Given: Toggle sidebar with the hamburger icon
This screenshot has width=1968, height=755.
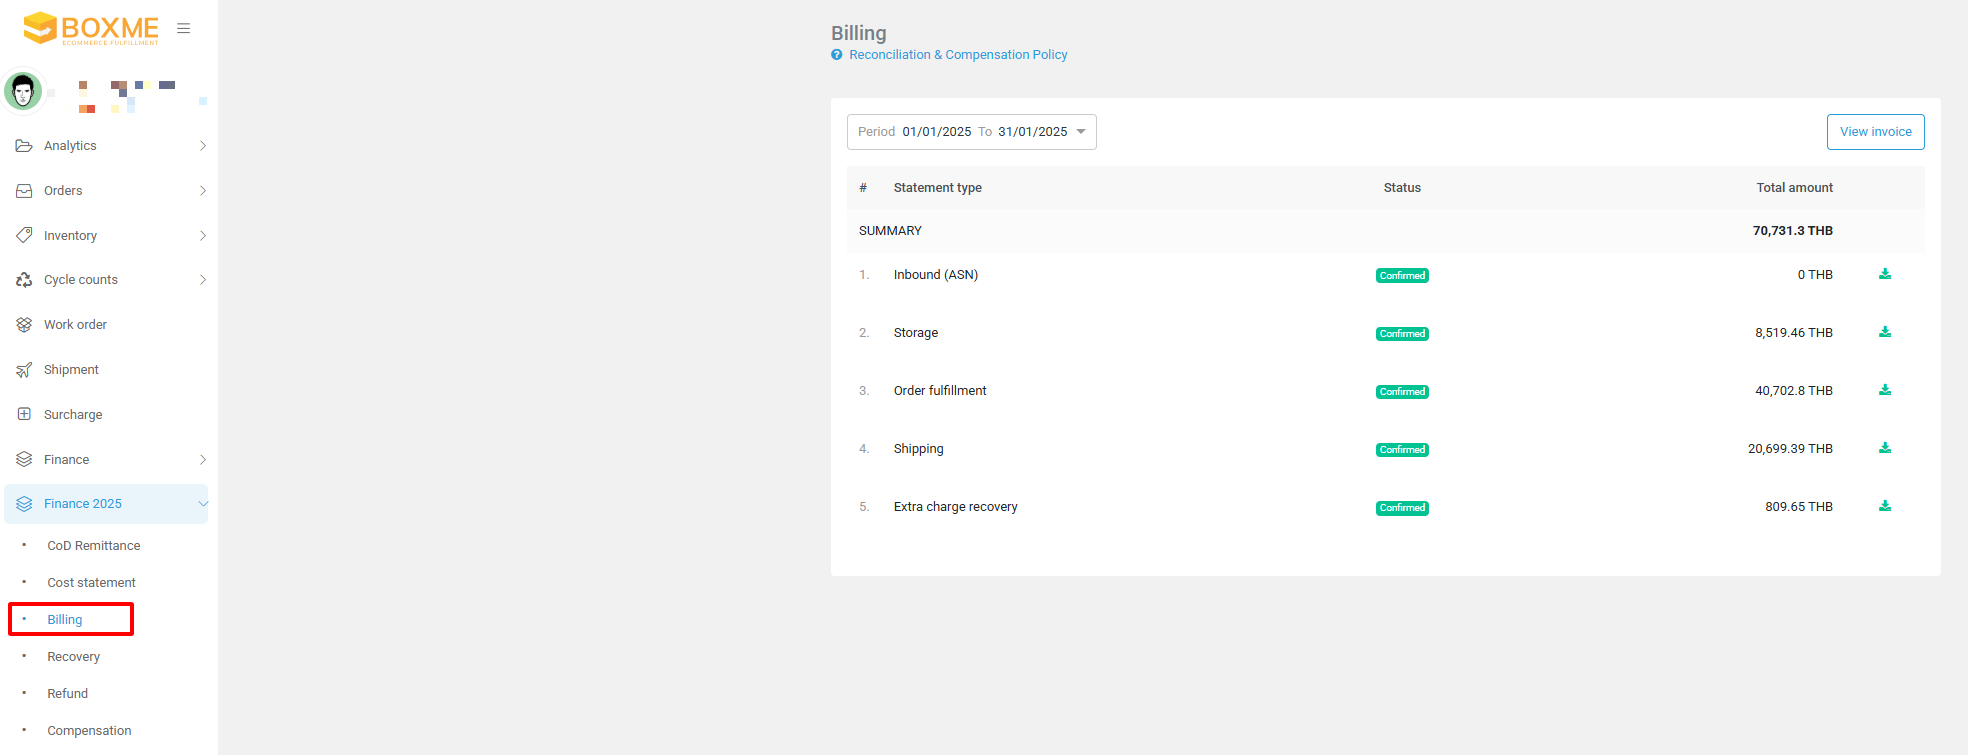Looking at the screenshot, I should [184, 28].
